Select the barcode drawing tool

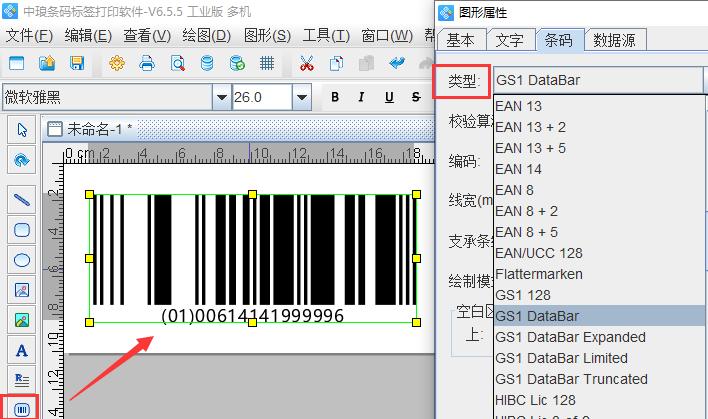click(x=22, y=410)
